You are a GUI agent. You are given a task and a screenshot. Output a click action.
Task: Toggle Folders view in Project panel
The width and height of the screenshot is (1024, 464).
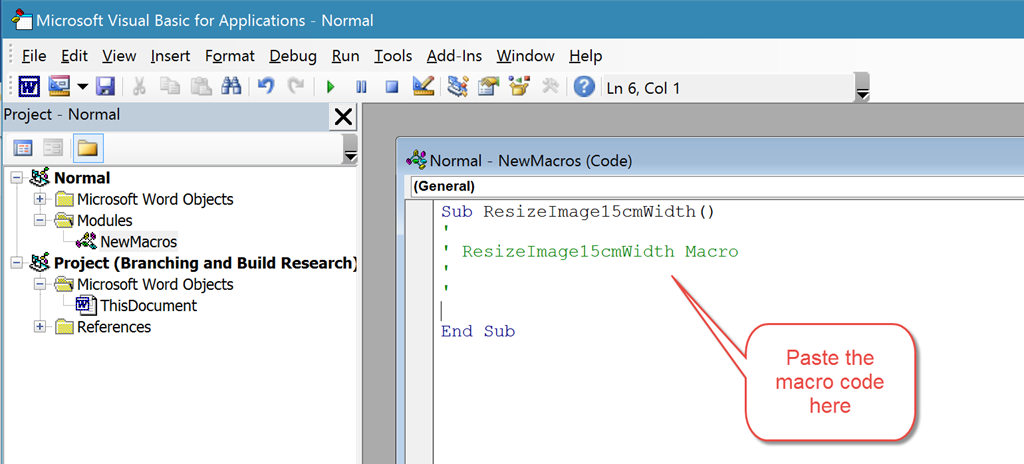[87, 148]
